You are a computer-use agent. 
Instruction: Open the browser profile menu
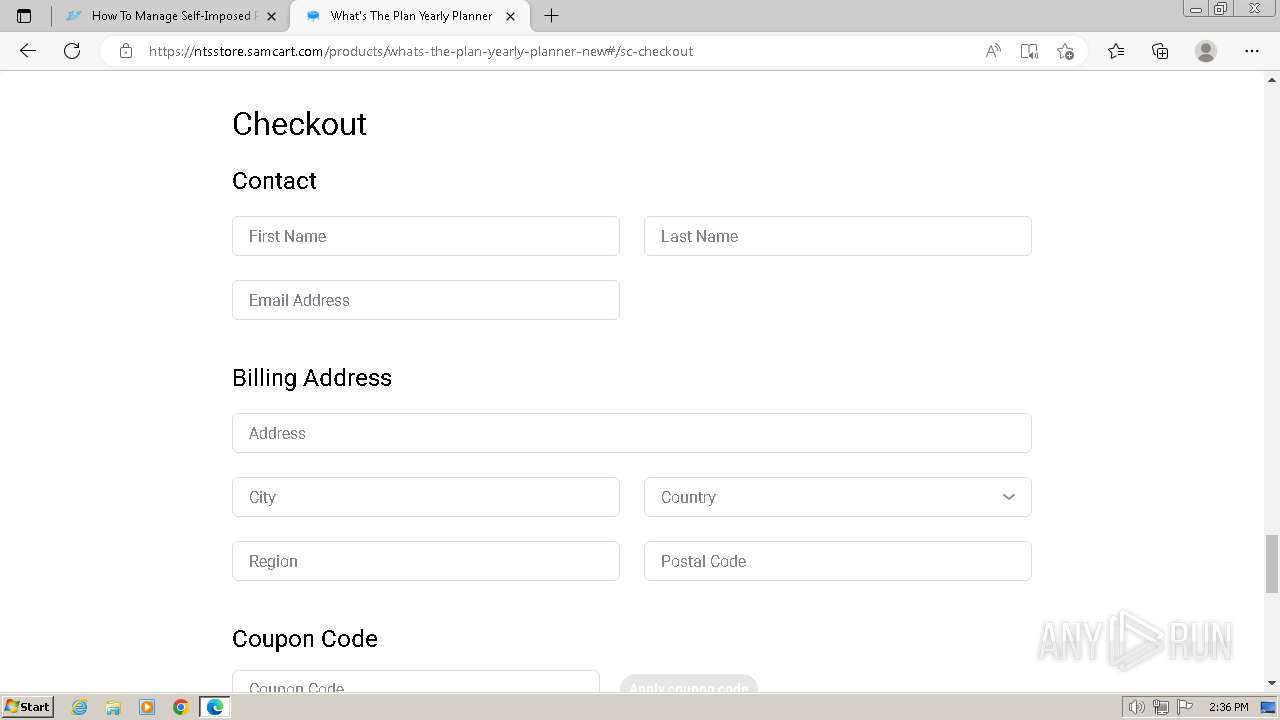[x=1206, y=51]
